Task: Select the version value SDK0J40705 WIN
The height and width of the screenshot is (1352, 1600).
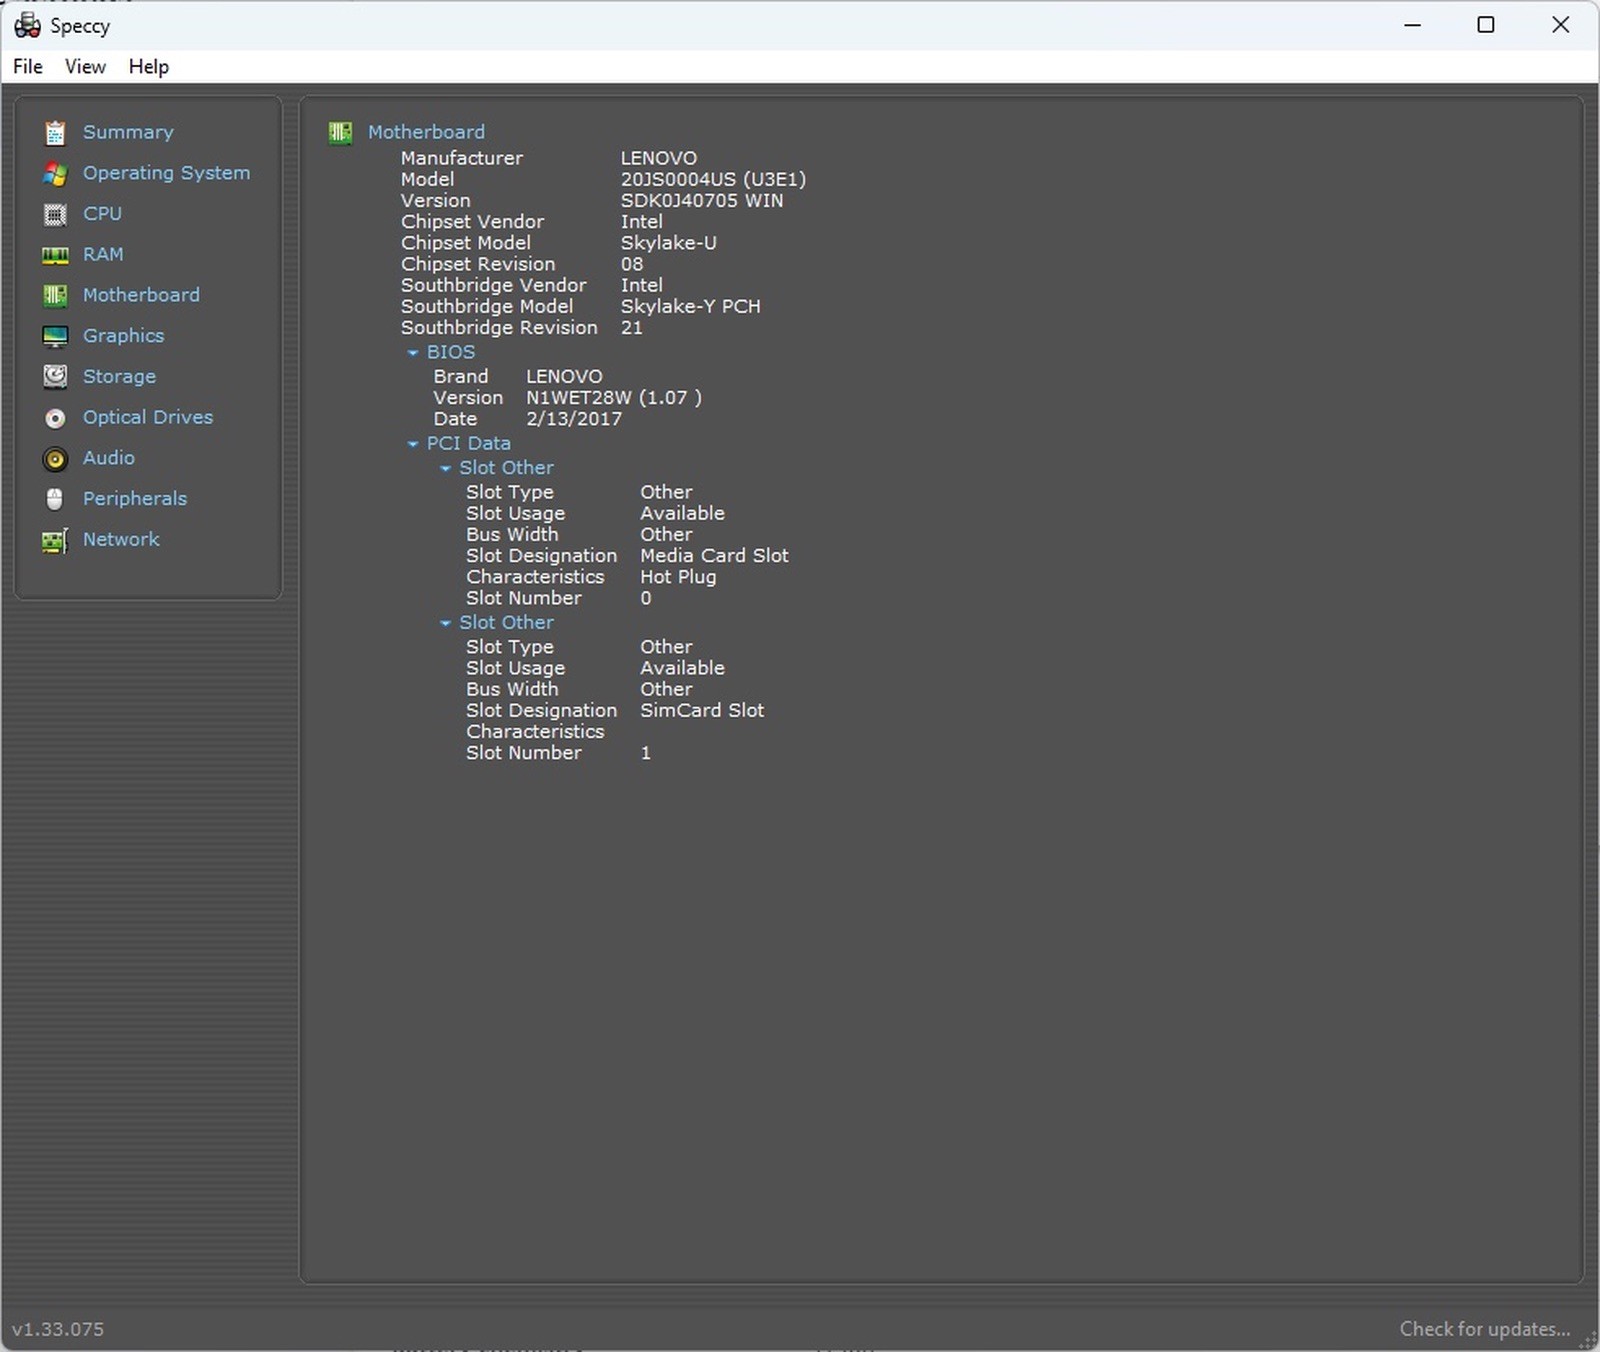Action: click(x=702, y=200)
